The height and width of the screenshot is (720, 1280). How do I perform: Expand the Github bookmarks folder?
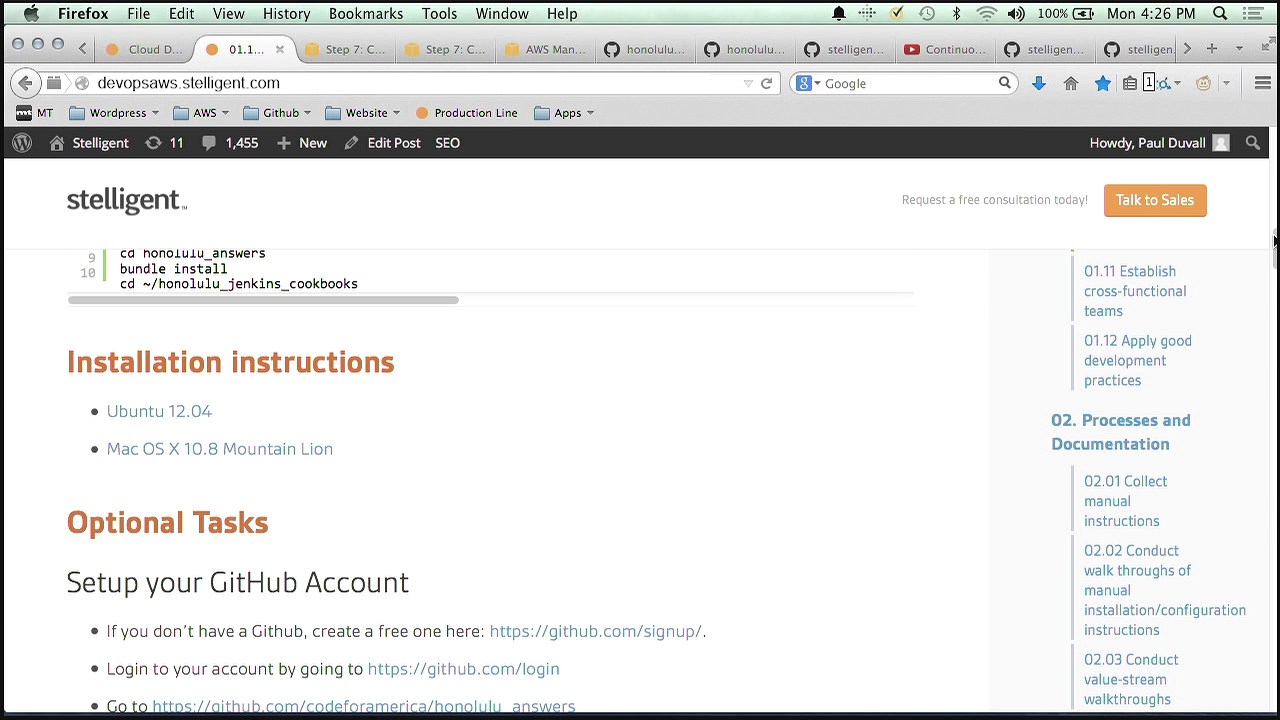(x=277, y=113)
